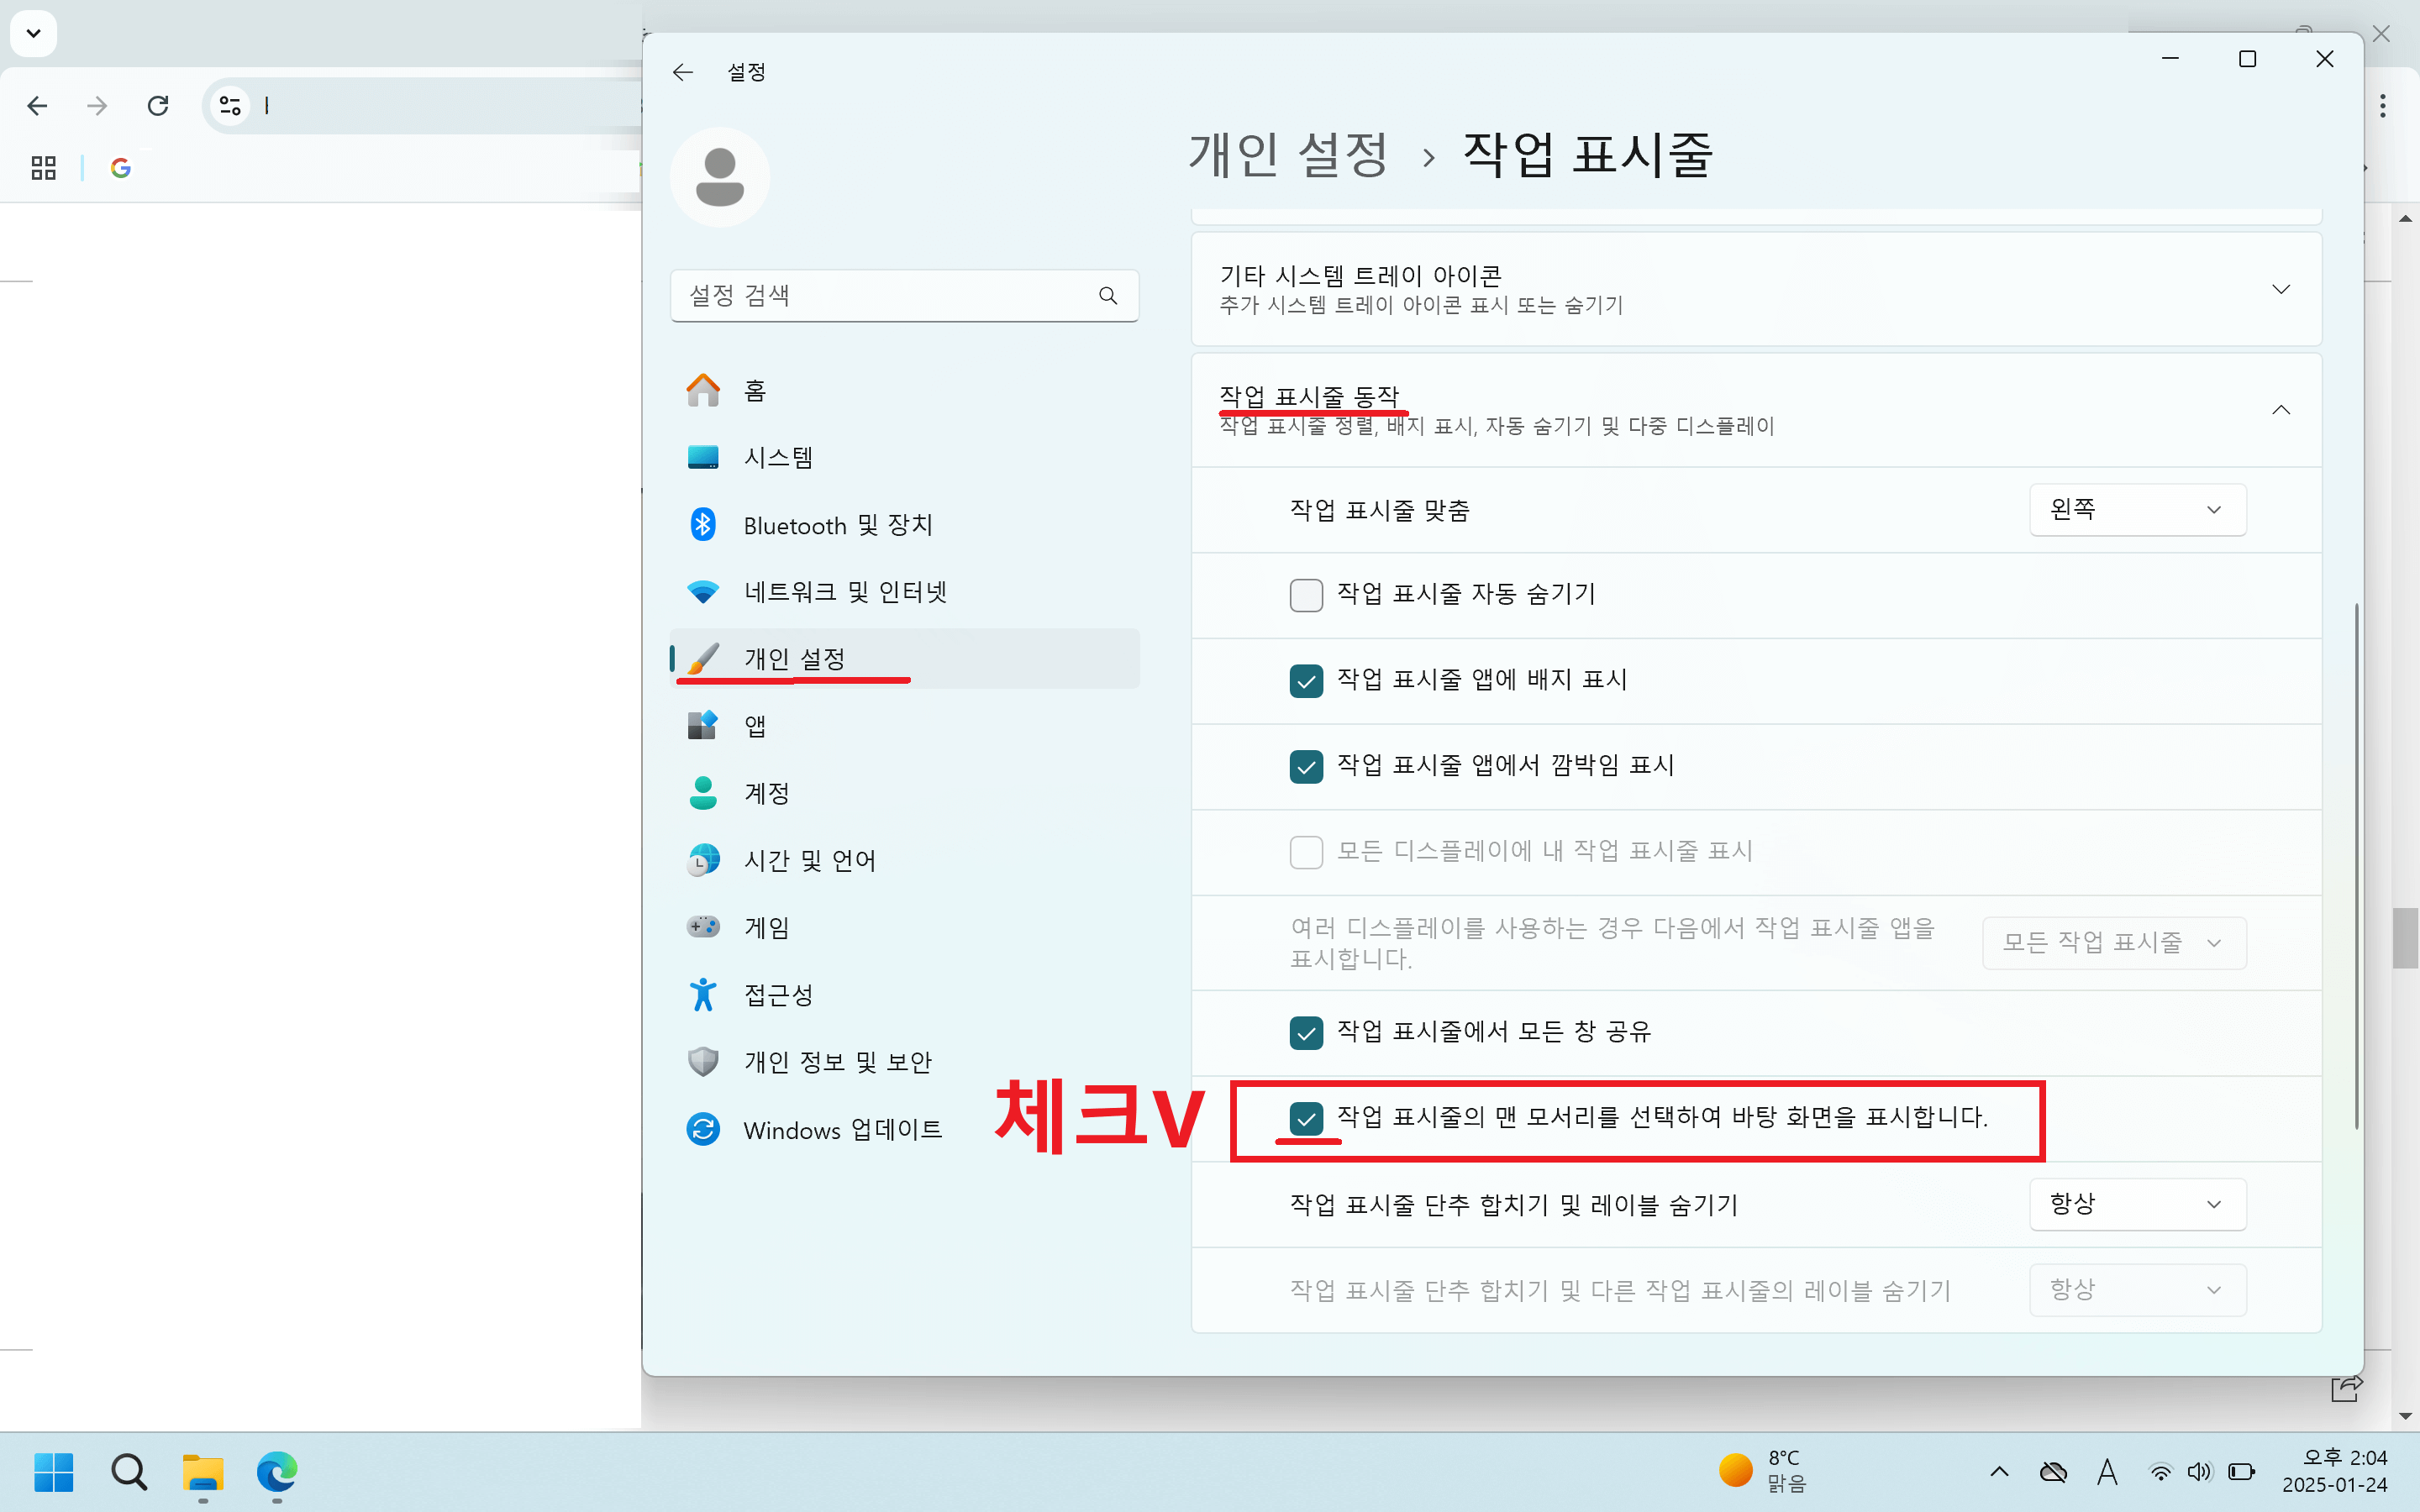Open the weather widget in the taskbar
This screenshot has width=2420, height=1512.
pyautogui.click(x=1763, y=1471)
